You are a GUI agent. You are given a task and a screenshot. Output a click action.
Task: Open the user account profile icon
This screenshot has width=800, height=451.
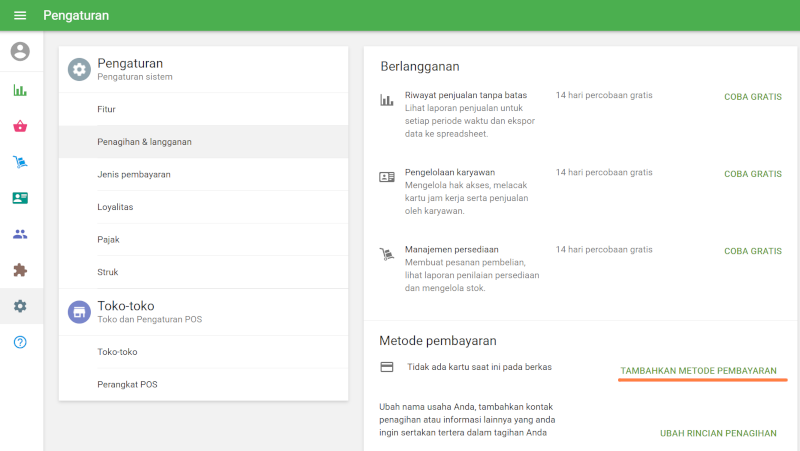point(20,51)
